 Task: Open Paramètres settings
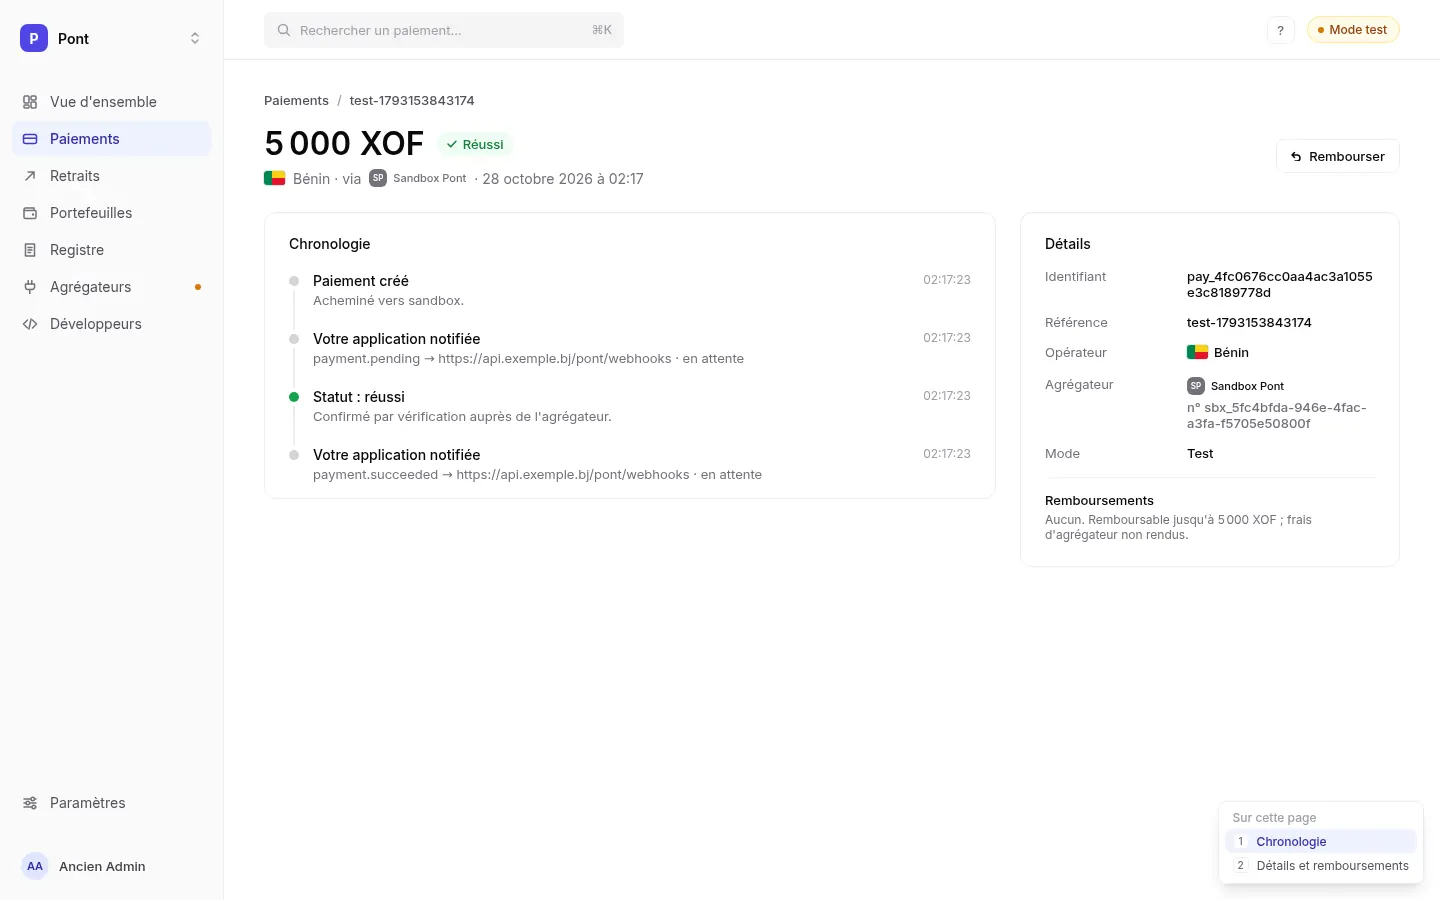coord(111,803)
